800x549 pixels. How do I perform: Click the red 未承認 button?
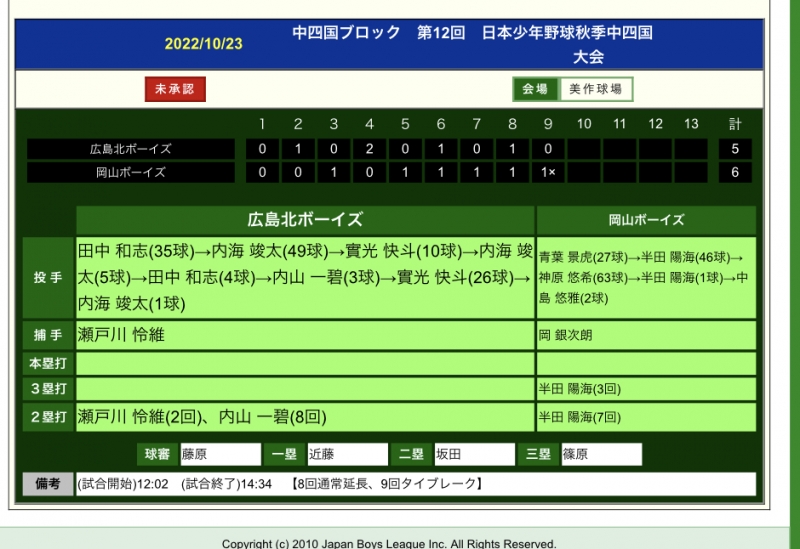click(175, 89)
